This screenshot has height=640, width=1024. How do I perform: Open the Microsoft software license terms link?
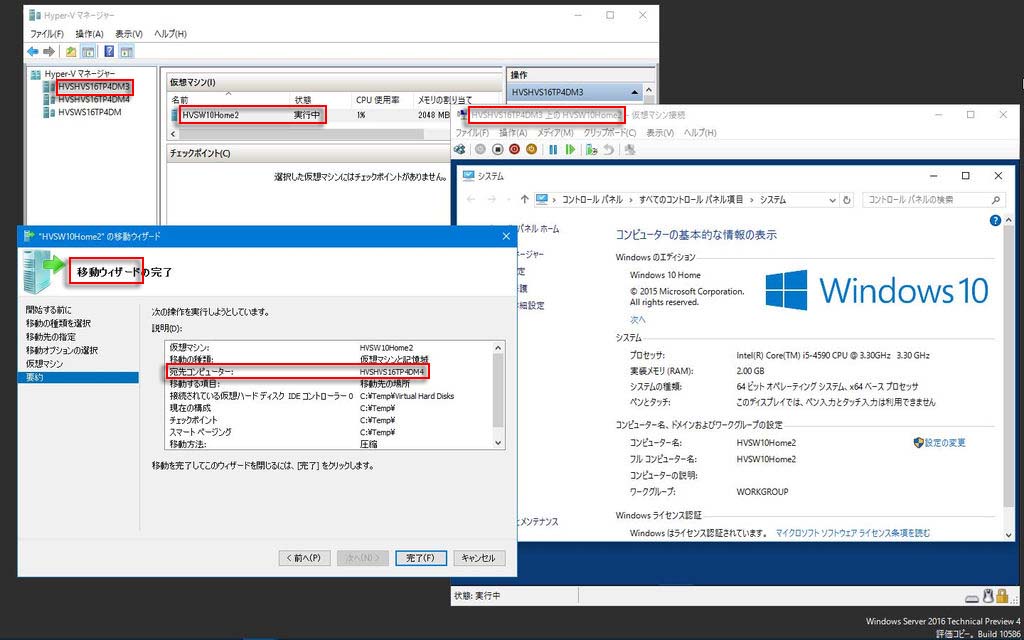[853, 533]
